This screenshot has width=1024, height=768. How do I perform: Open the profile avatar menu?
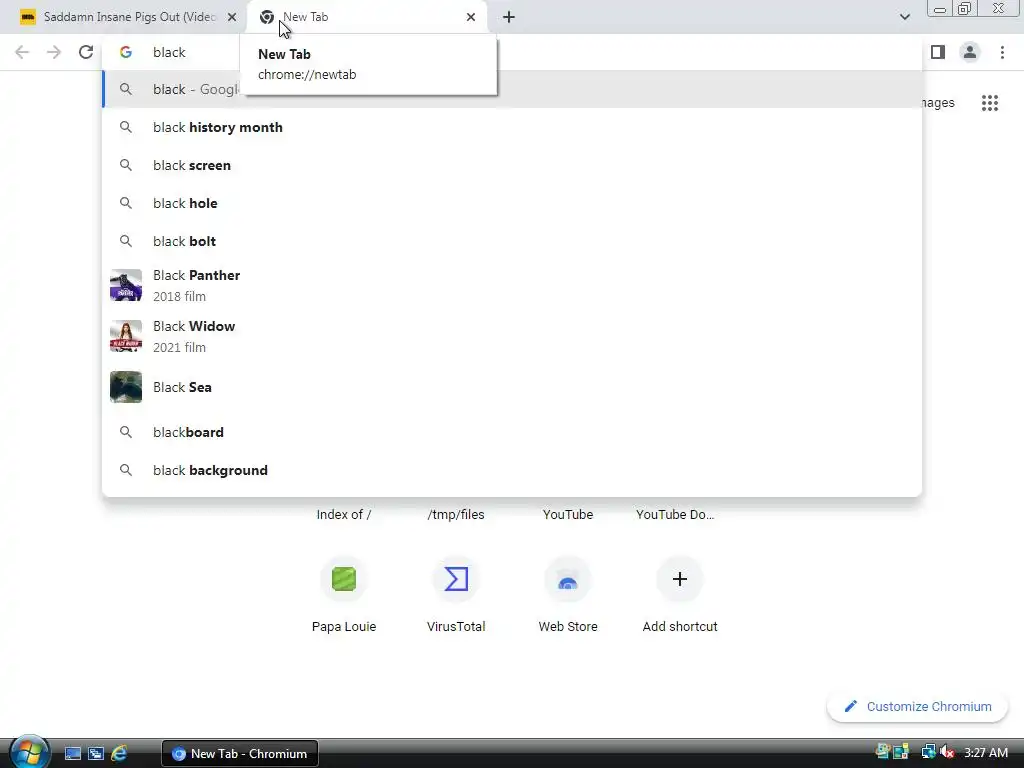point(970,52)
